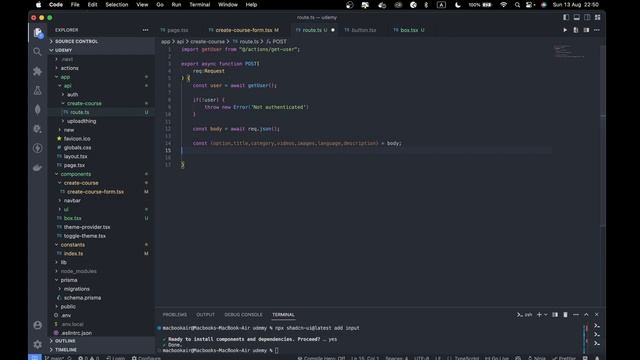The height and width of the screenshot is (360, 640).
Task: Toggle Focus moon icon in menu bar
Action: pyautogui.click(x=458, y=5)
